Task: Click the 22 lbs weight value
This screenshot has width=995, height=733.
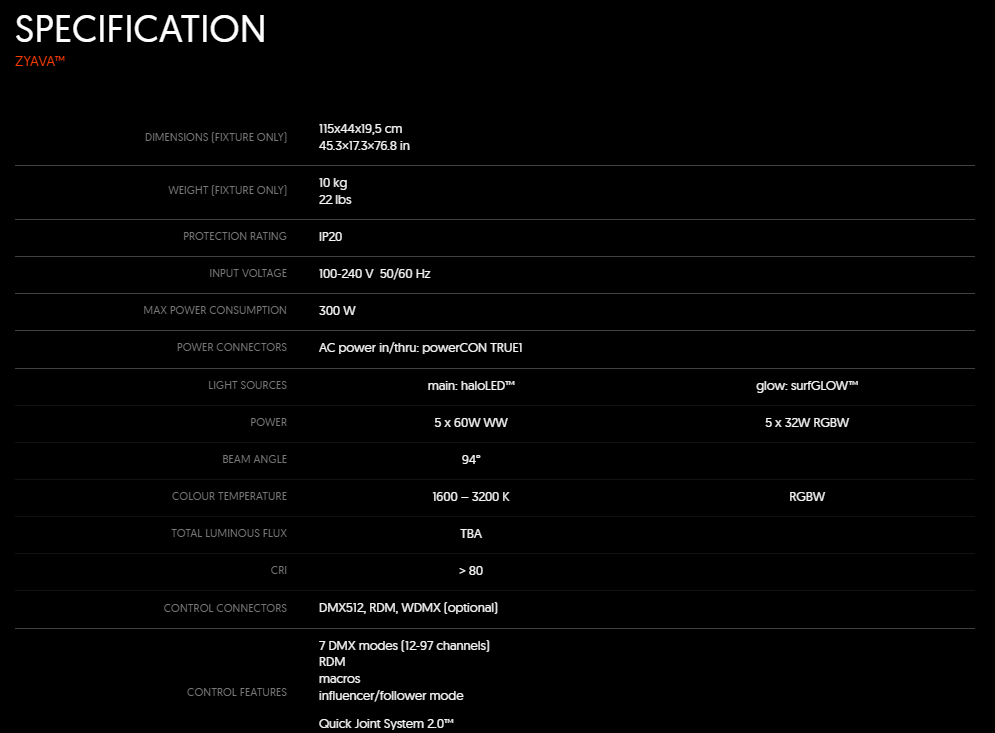Action: [335, 200]
